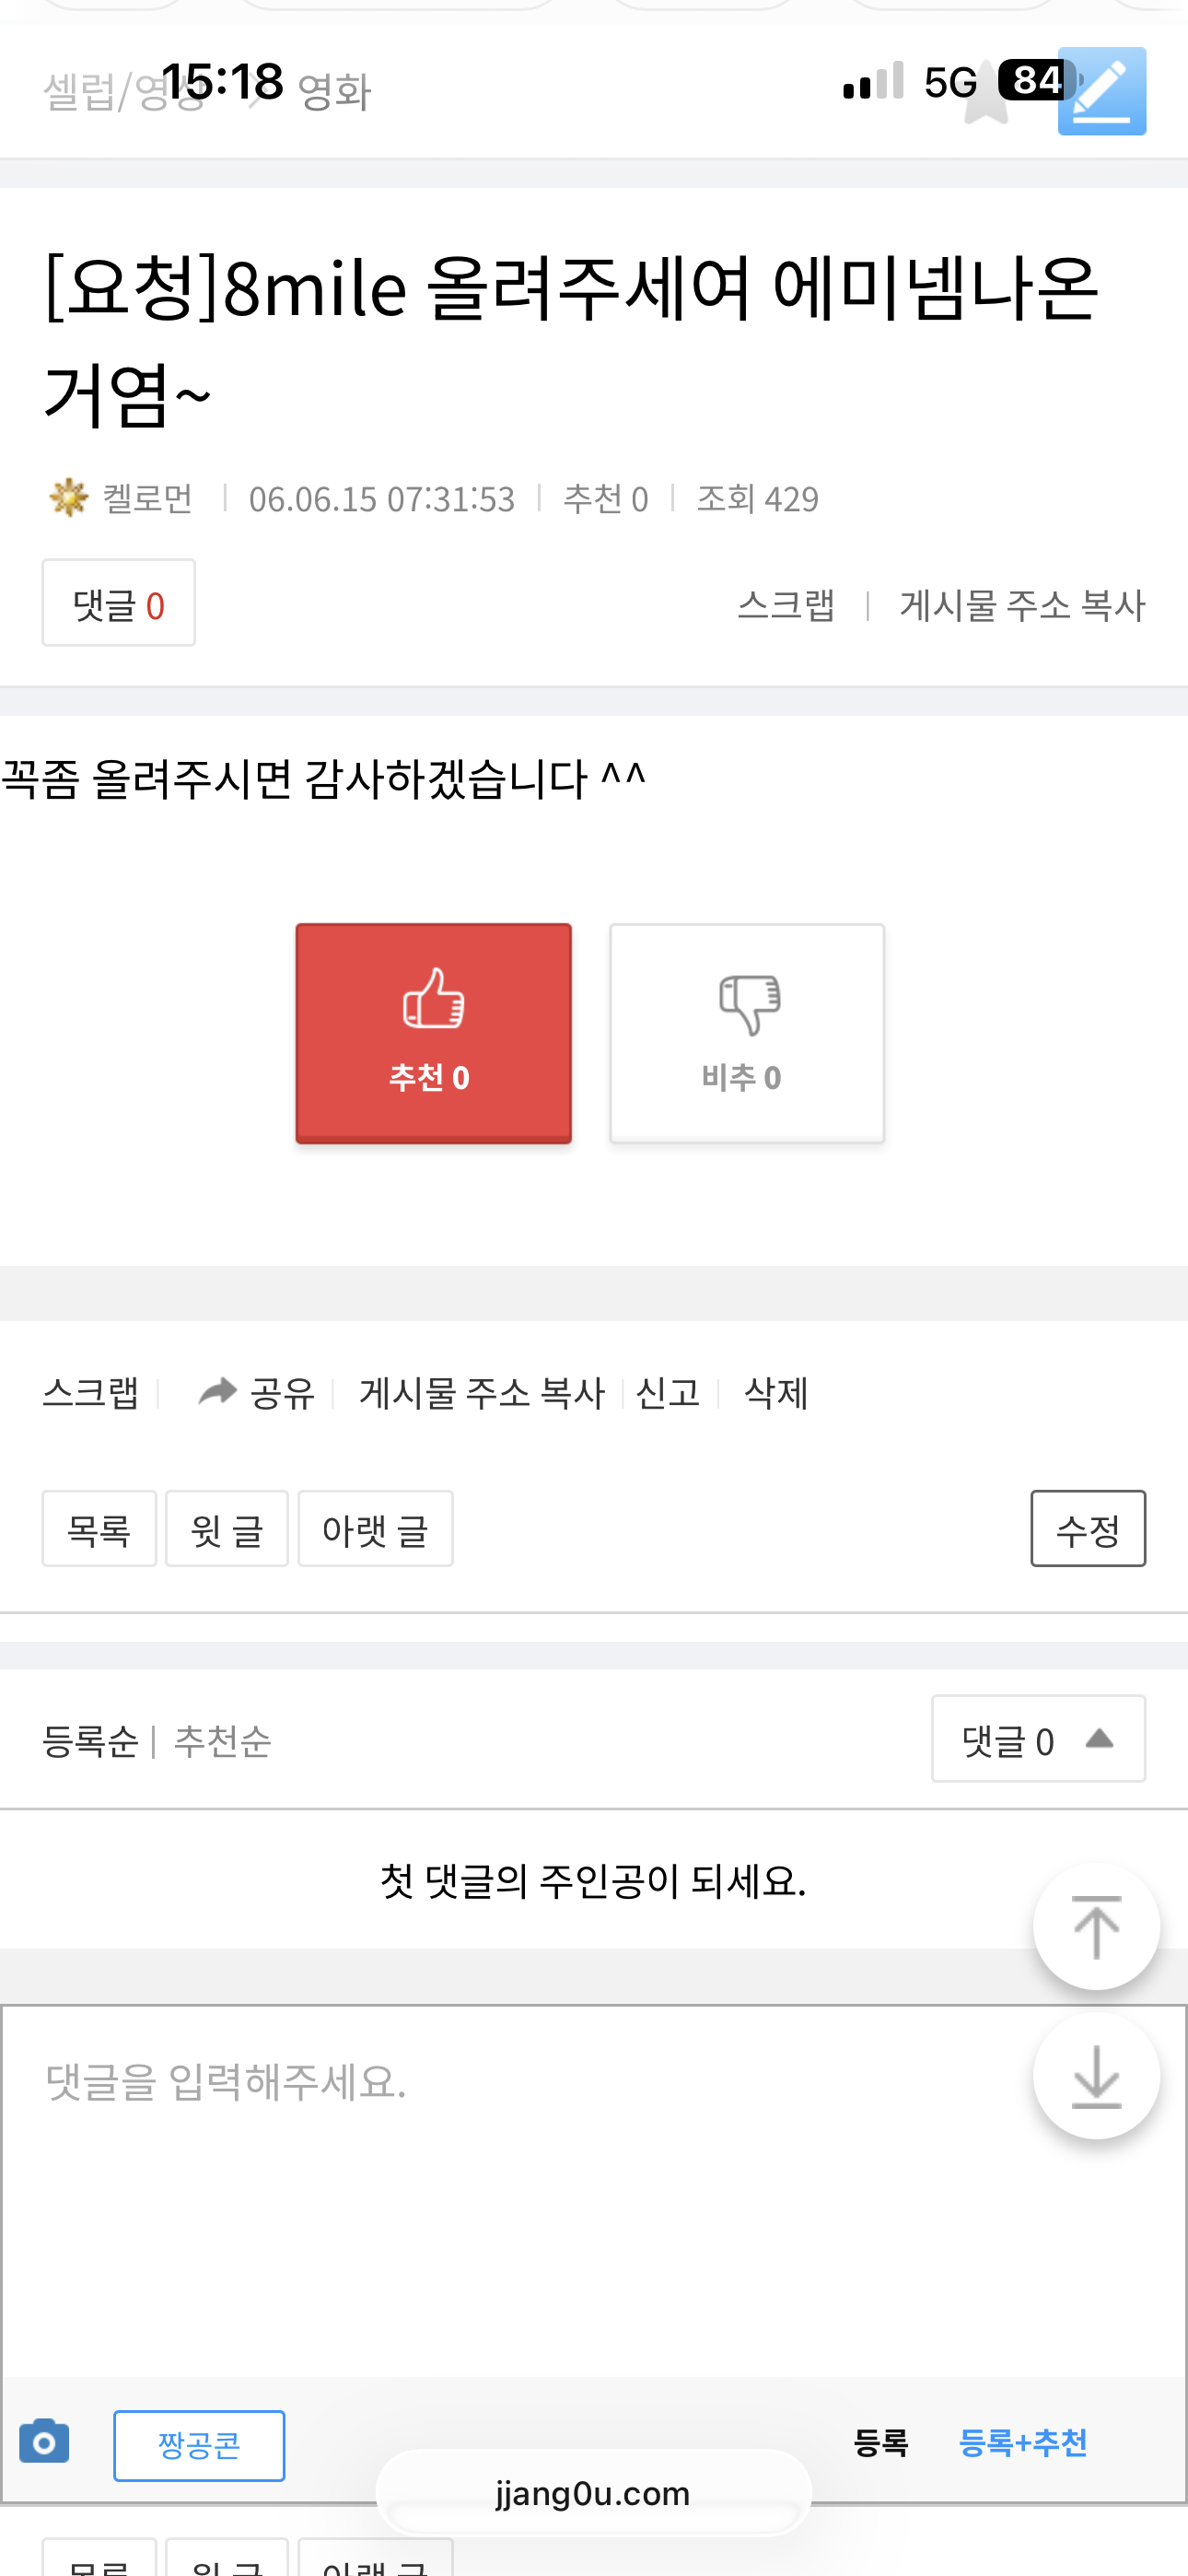The height and width of the screenshot is (2576, 1188).
Task: Tap 삭제 to delete the post
Action: tap(776, 1392)
